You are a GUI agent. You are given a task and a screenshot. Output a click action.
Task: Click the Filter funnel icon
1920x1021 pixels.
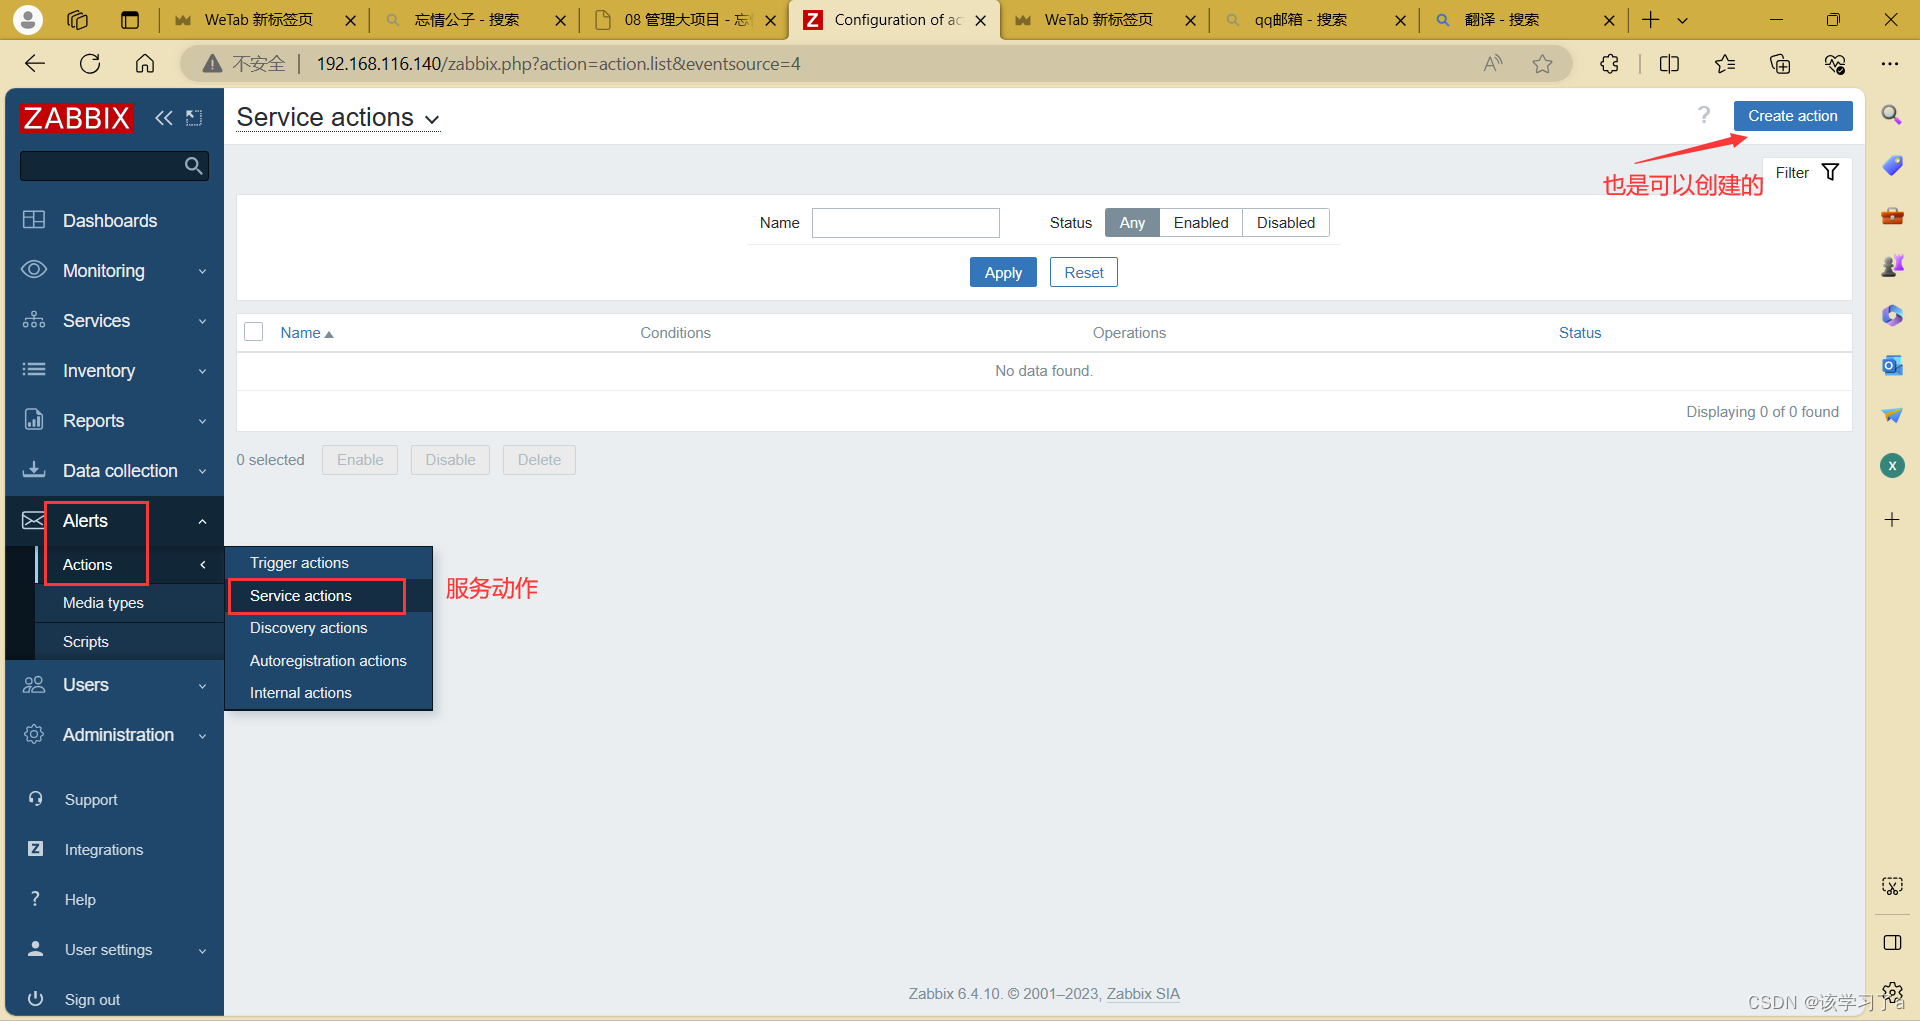click(x=1830, y=172)
